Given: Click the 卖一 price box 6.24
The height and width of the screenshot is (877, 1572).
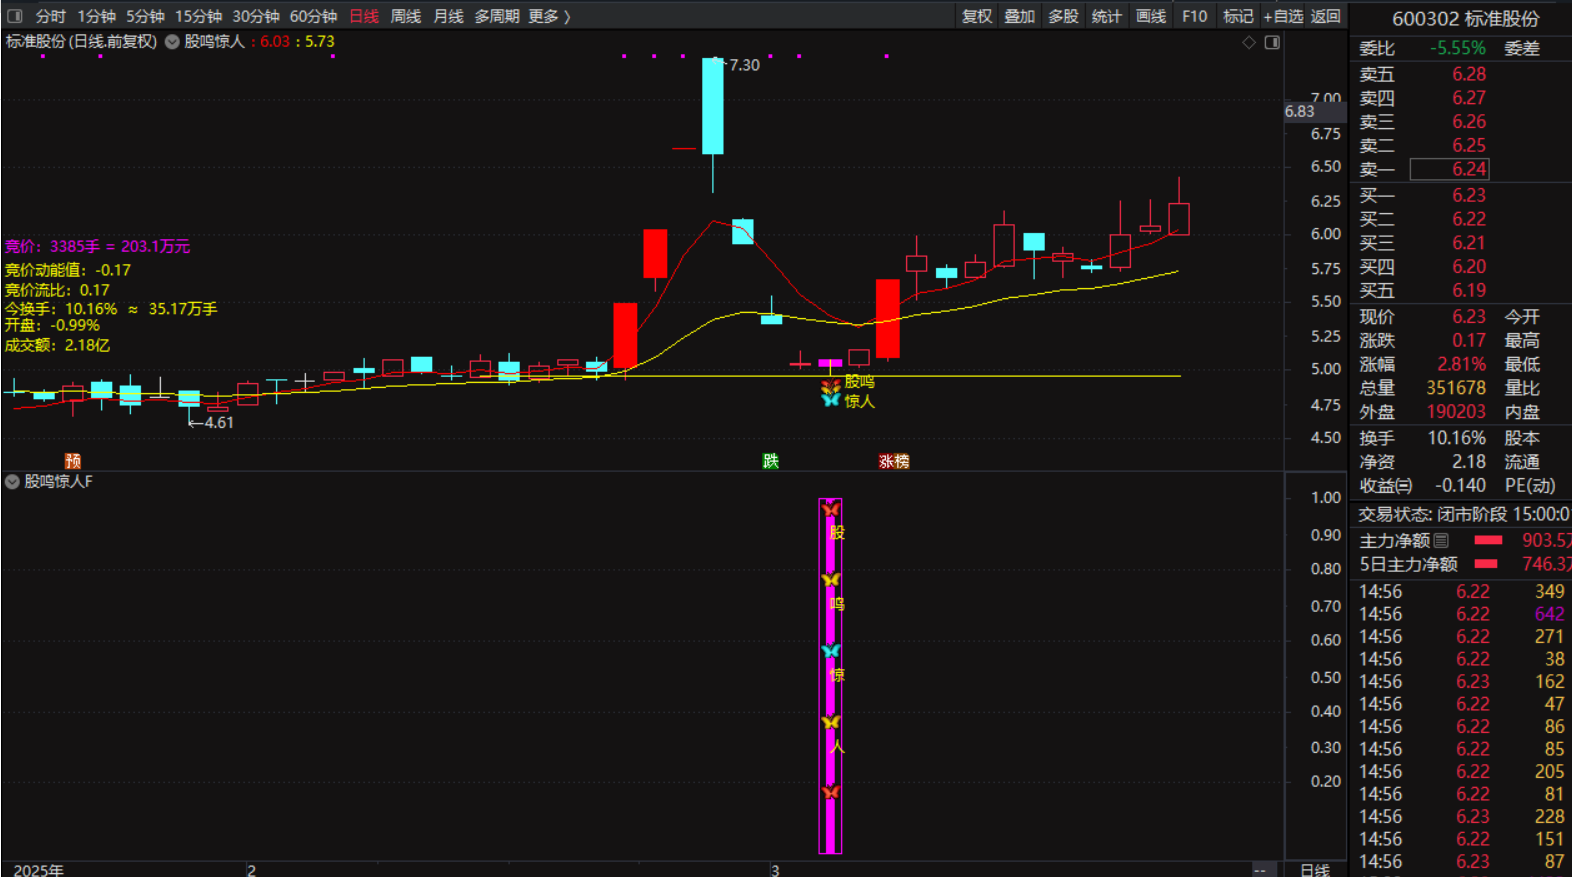Looking at the screenshot, I should [1449, 169].
